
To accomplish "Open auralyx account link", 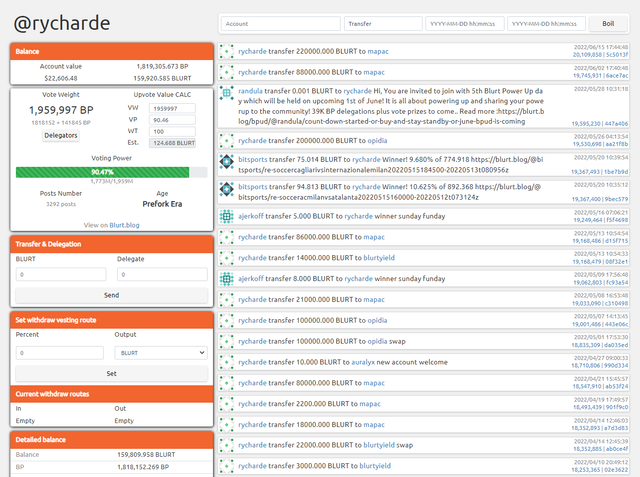I will click(363, 362).
